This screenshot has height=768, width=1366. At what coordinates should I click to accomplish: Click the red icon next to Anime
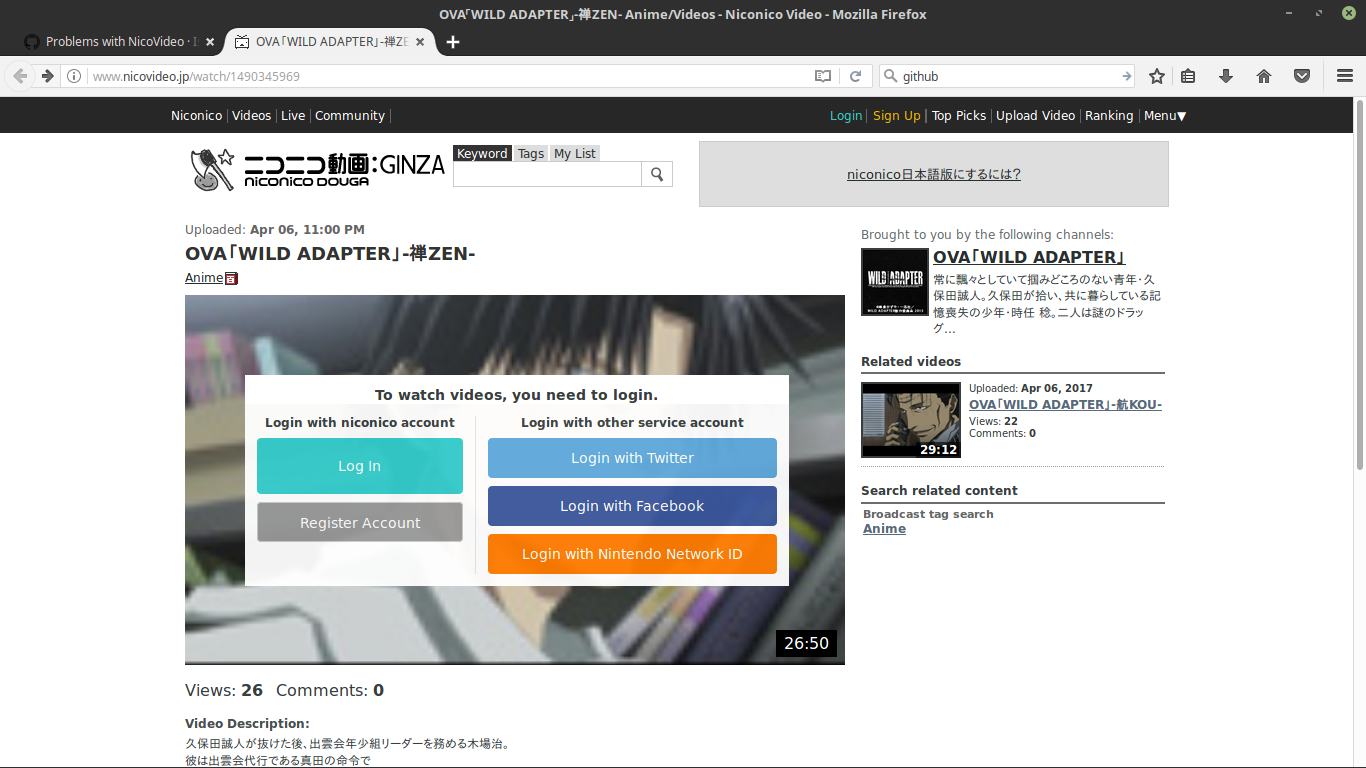tap(231, 278)
